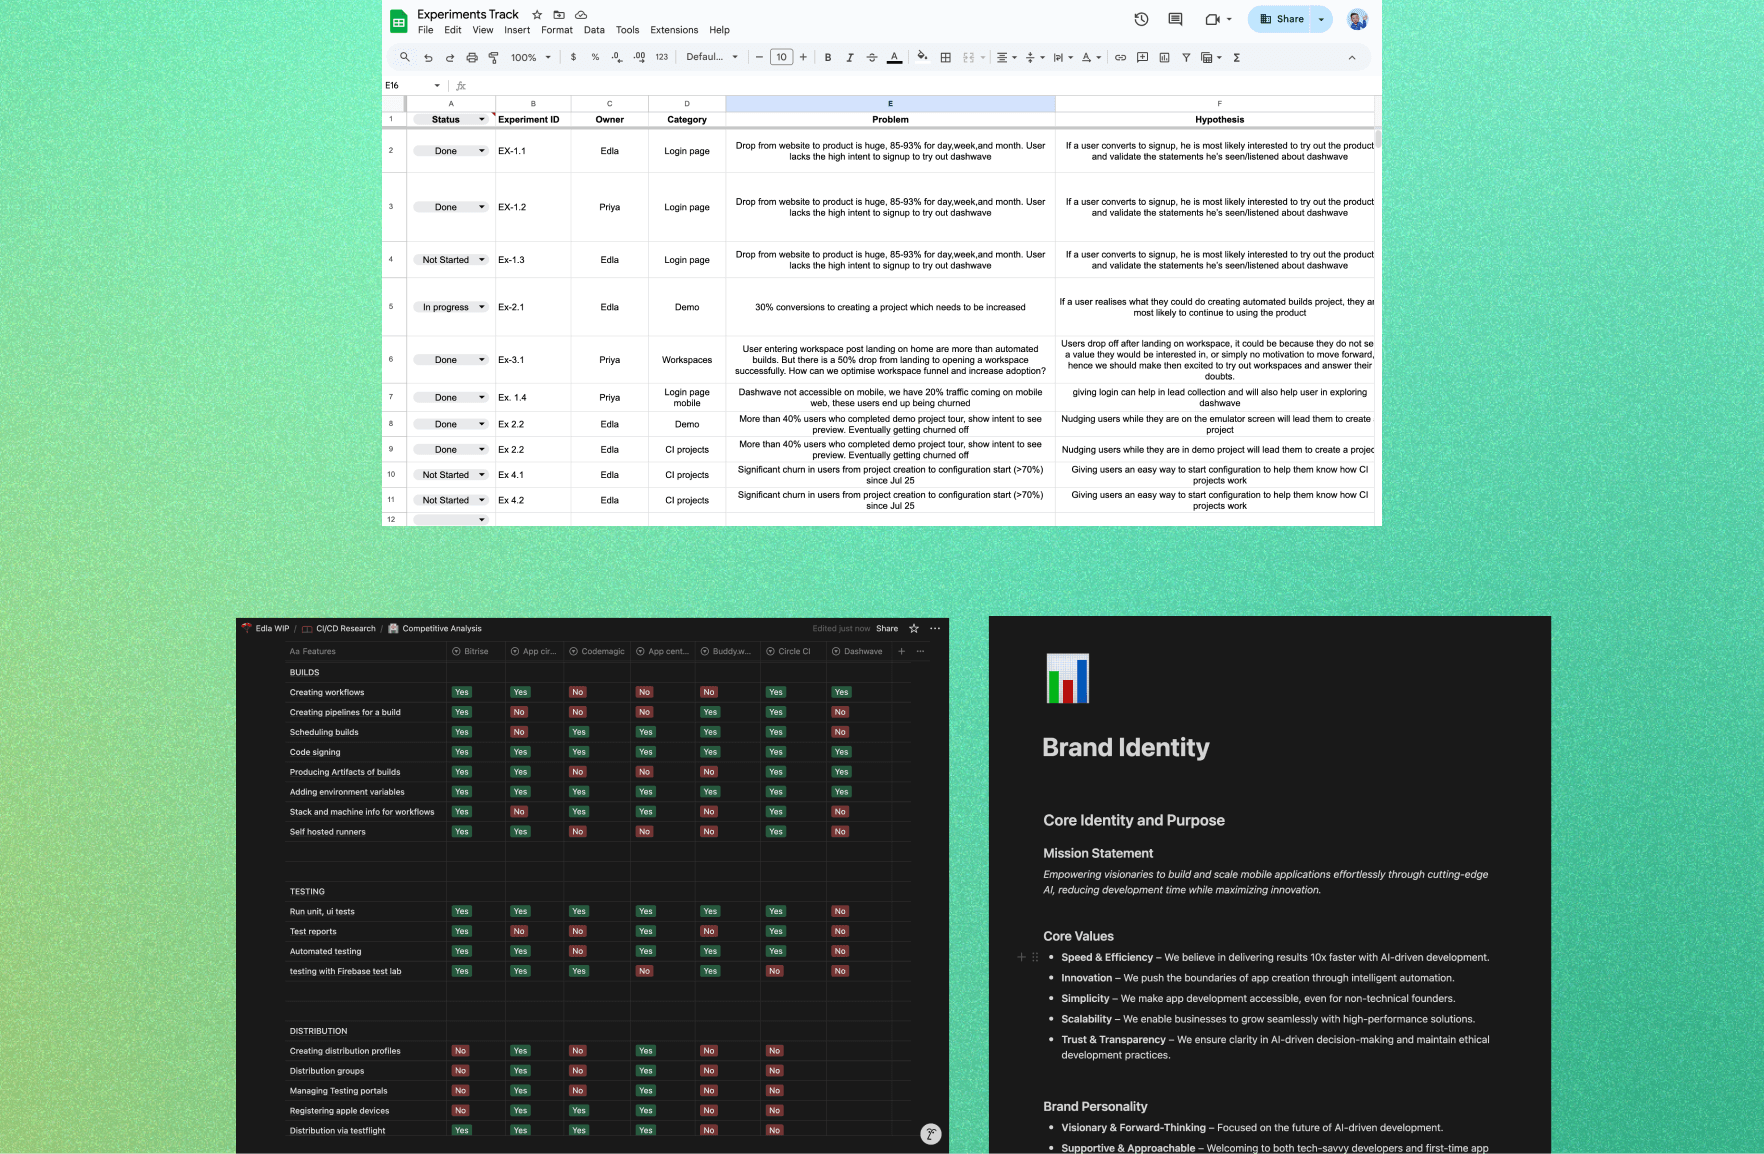
Task: Start a video call from Sheets
Action: click(x=1213, y=19)
